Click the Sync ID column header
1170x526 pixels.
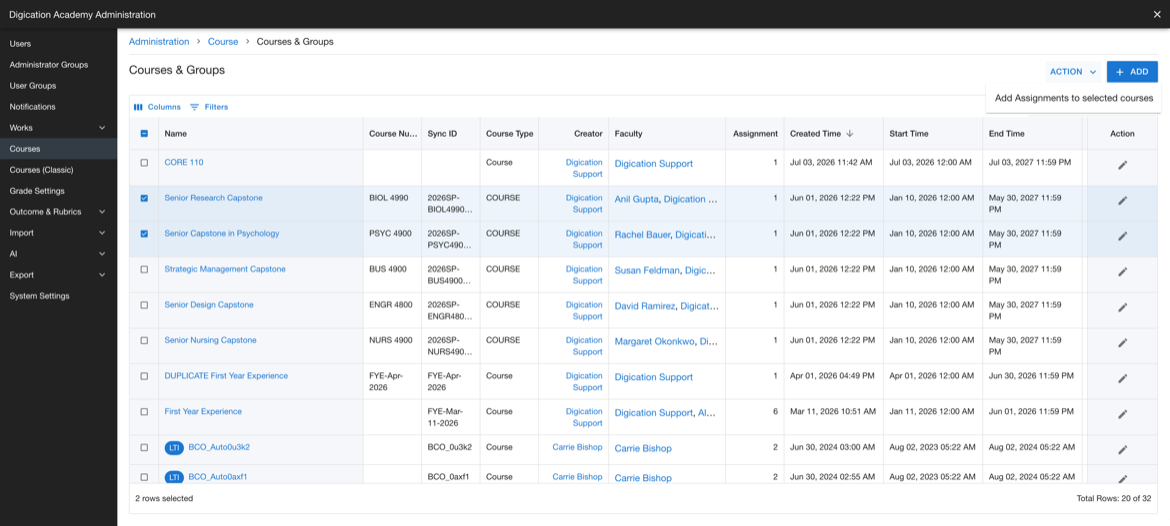pyautogui.click(x=442, y=134)
